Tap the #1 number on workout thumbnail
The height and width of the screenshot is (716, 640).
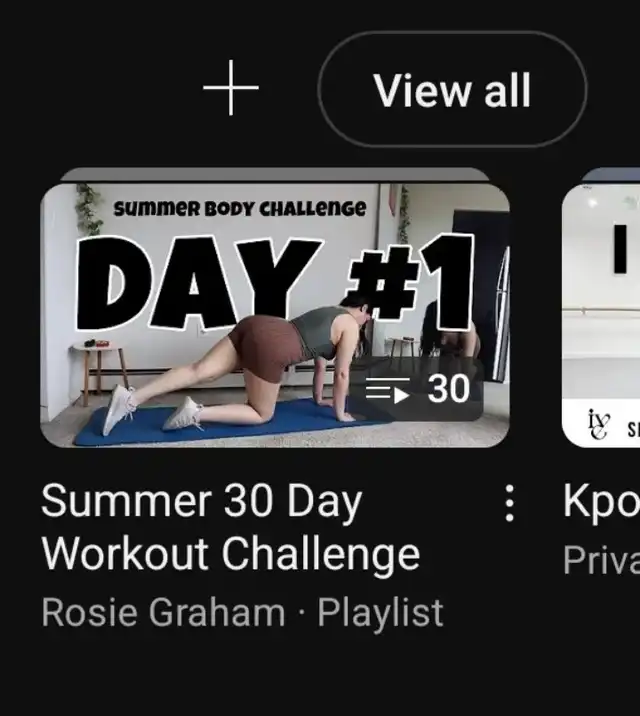coord(411,281)
